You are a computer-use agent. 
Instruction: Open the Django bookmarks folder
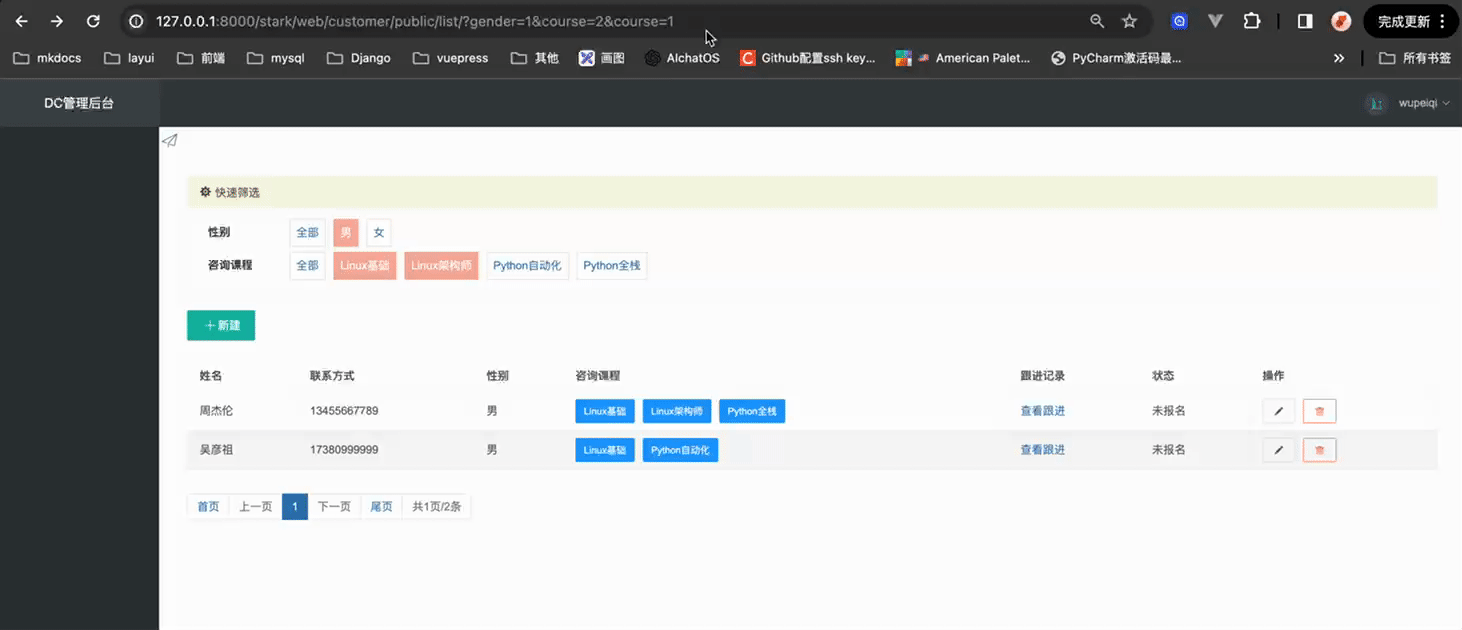(359, 58)
